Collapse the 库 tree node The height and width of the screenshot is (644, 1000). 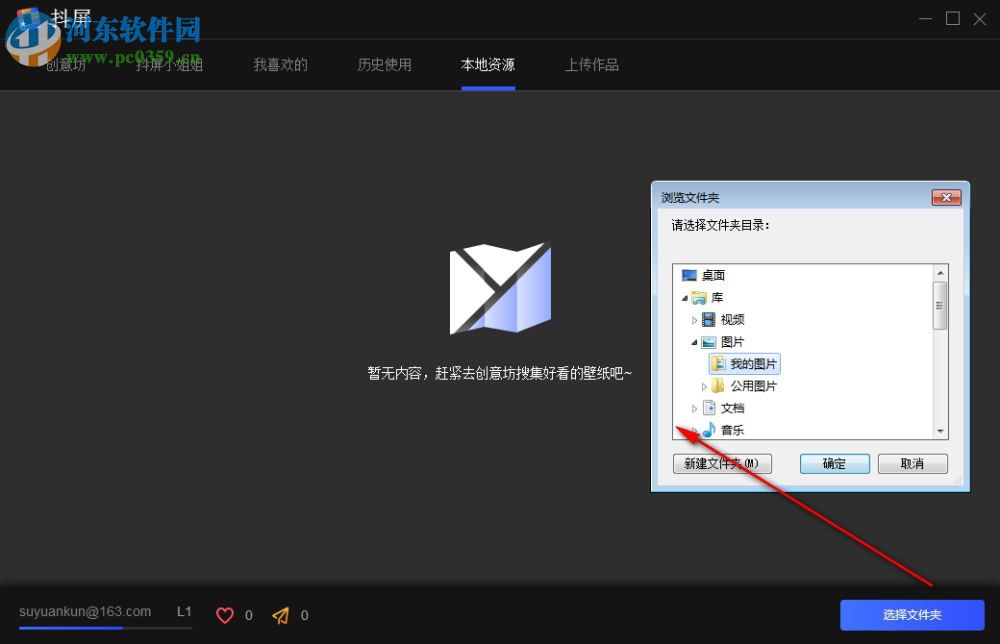coord(684,297)
